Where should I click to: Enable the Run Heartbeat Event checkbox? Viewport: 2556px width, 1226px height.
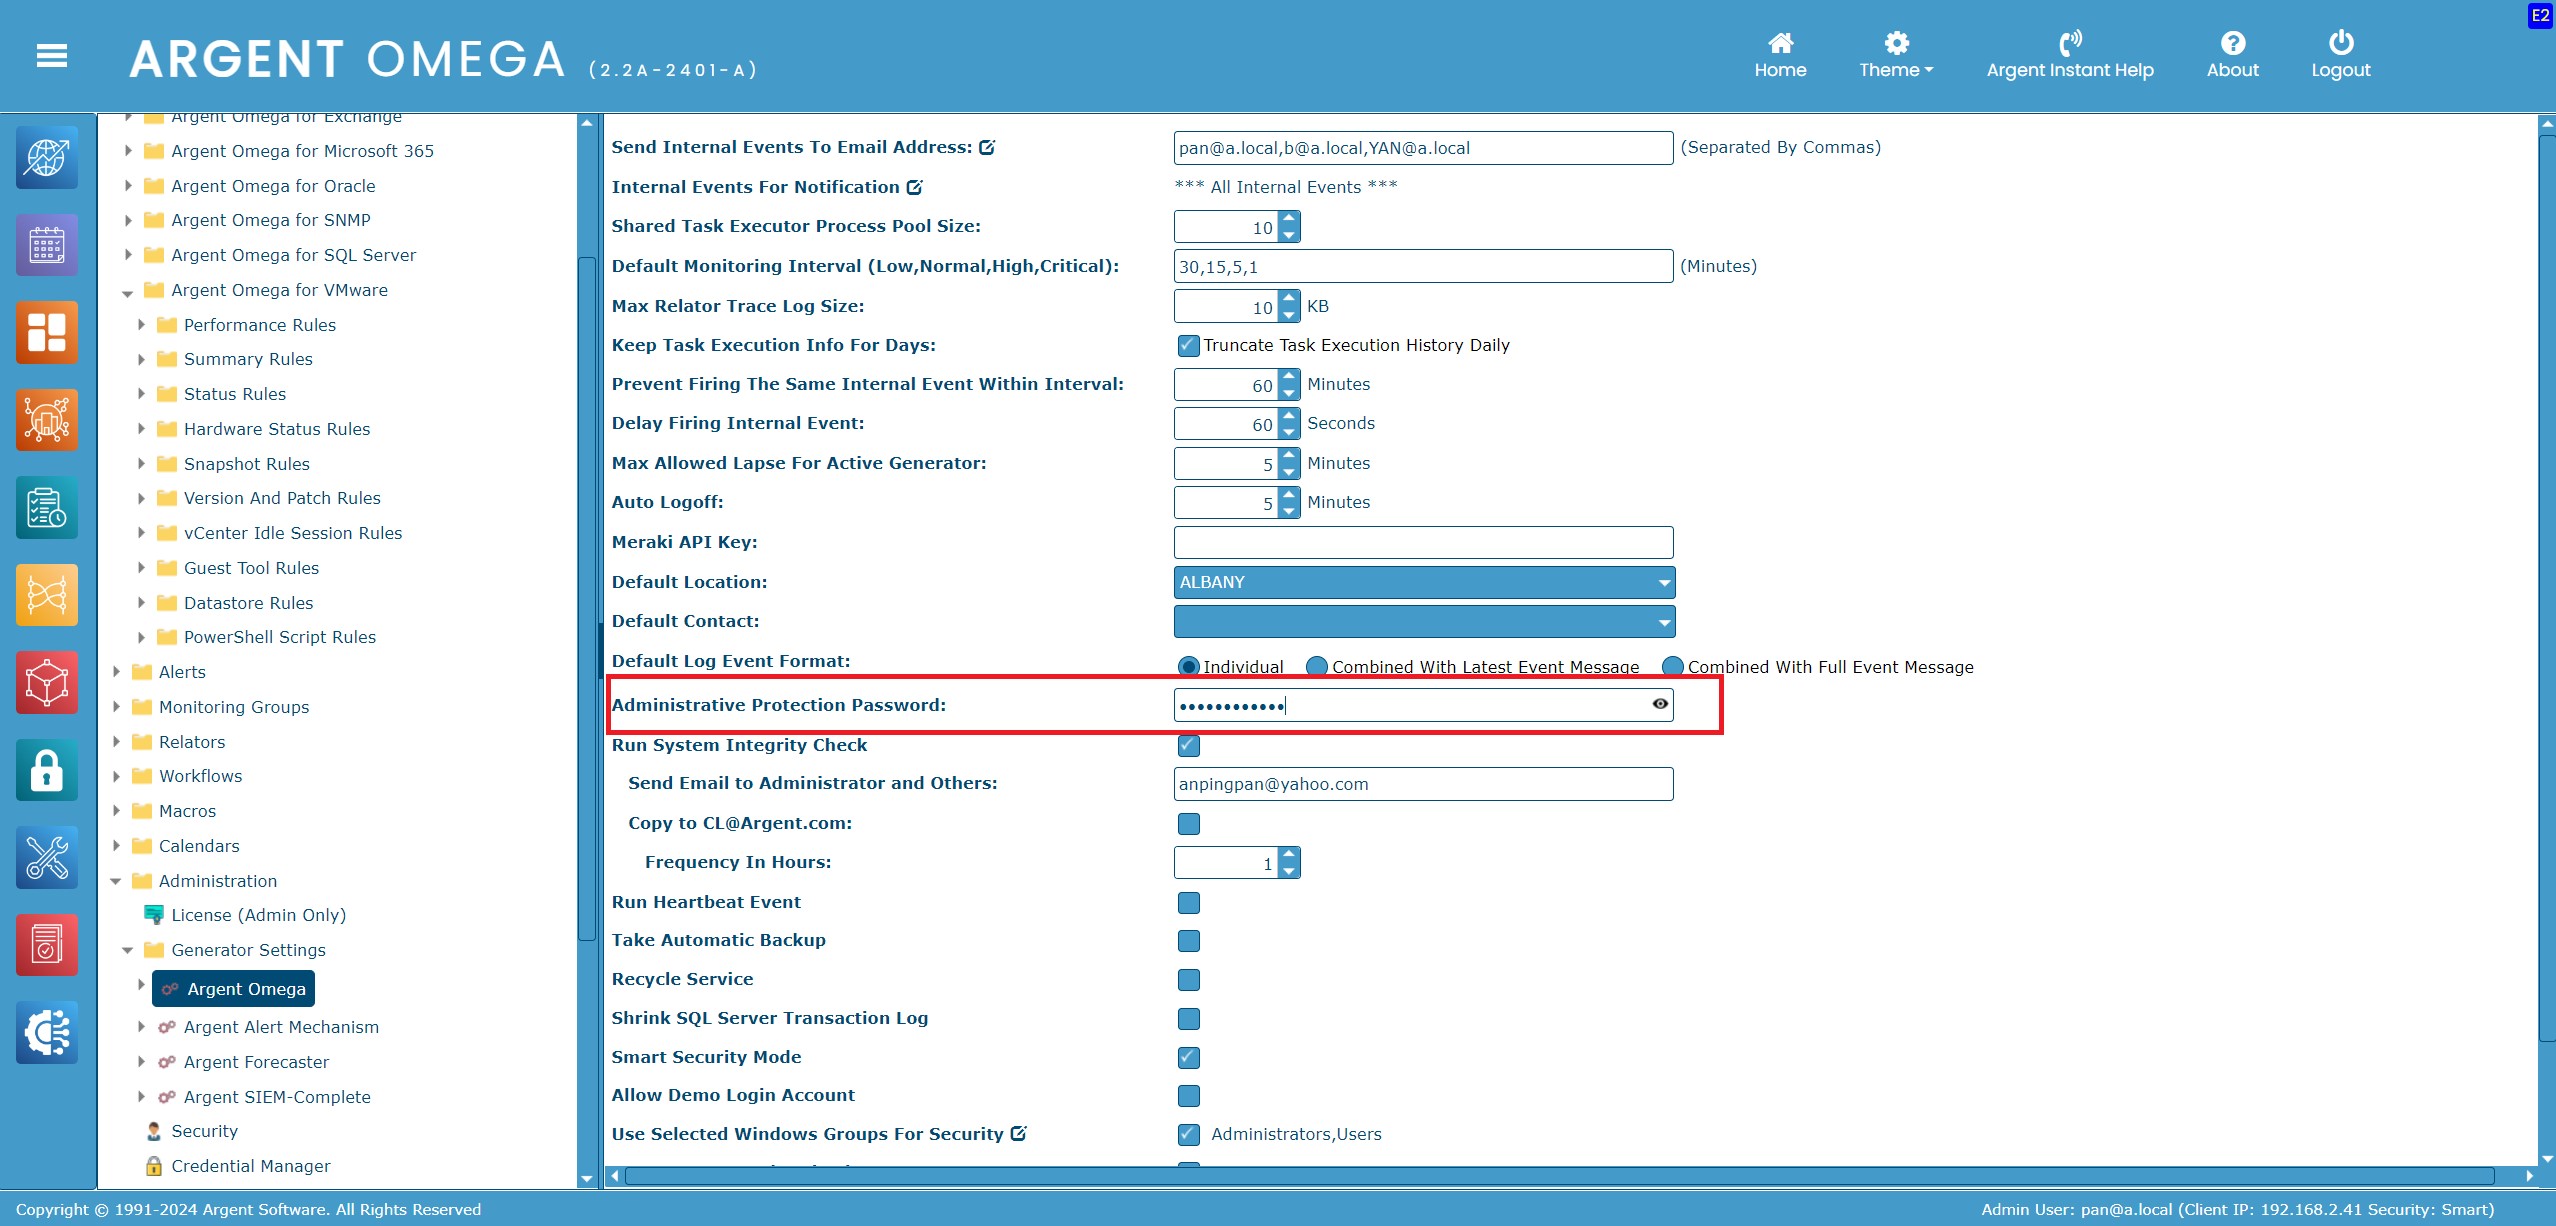tap(1188, 903)
